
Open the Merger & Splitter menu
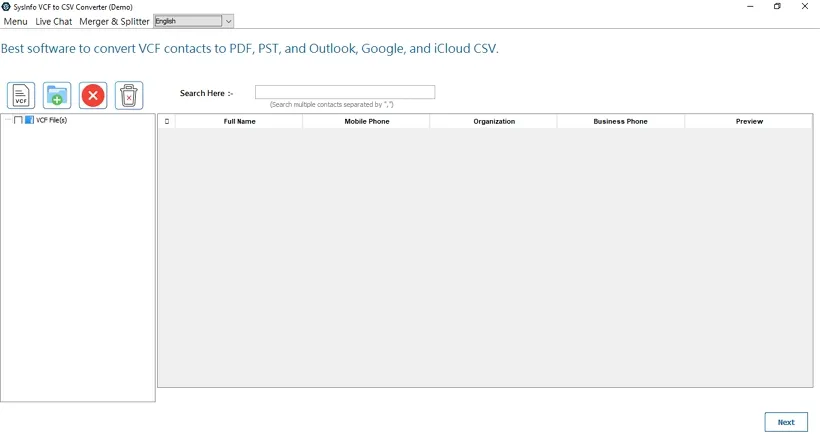coord(114,21)
